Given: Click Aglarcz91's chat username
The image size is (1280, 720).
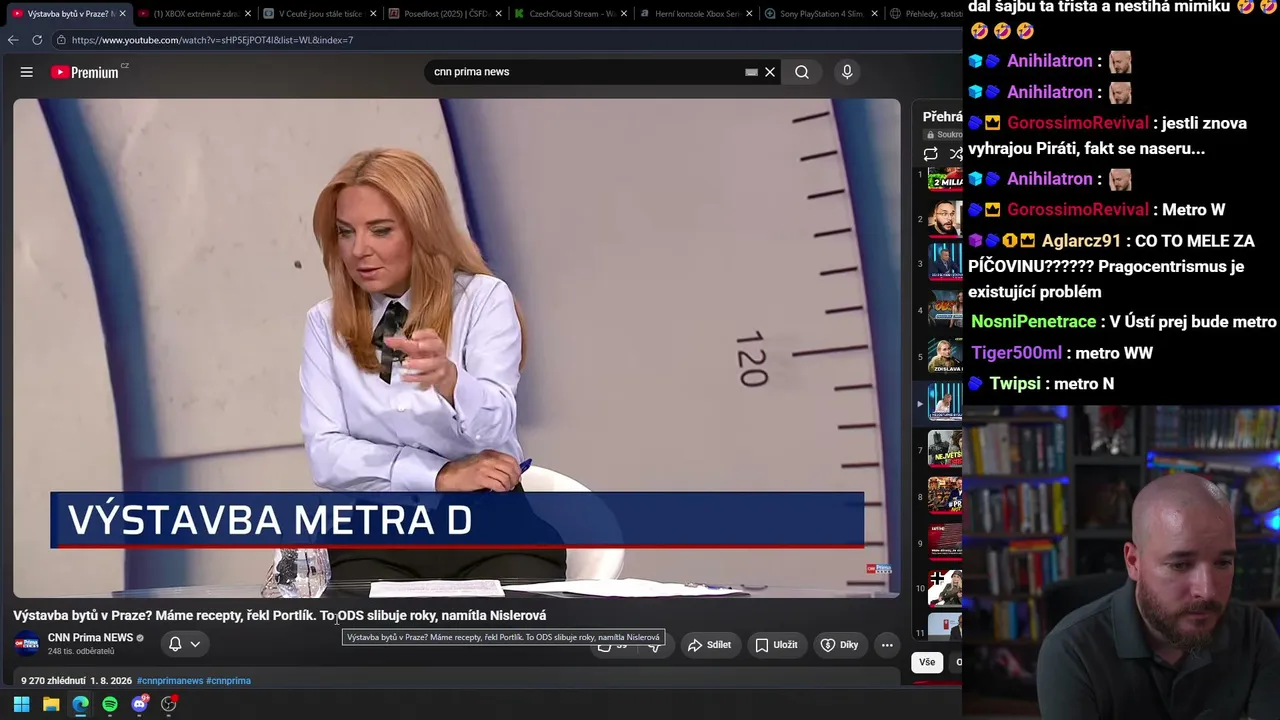Looking at the screenshot, I should pos(1081,241).
